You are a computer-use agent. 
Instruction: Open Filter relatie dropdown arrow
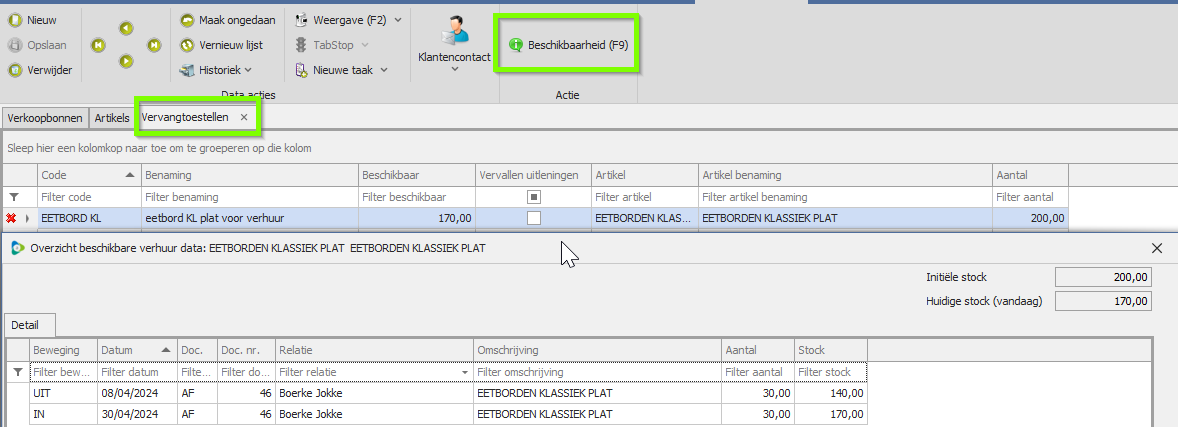465,372
